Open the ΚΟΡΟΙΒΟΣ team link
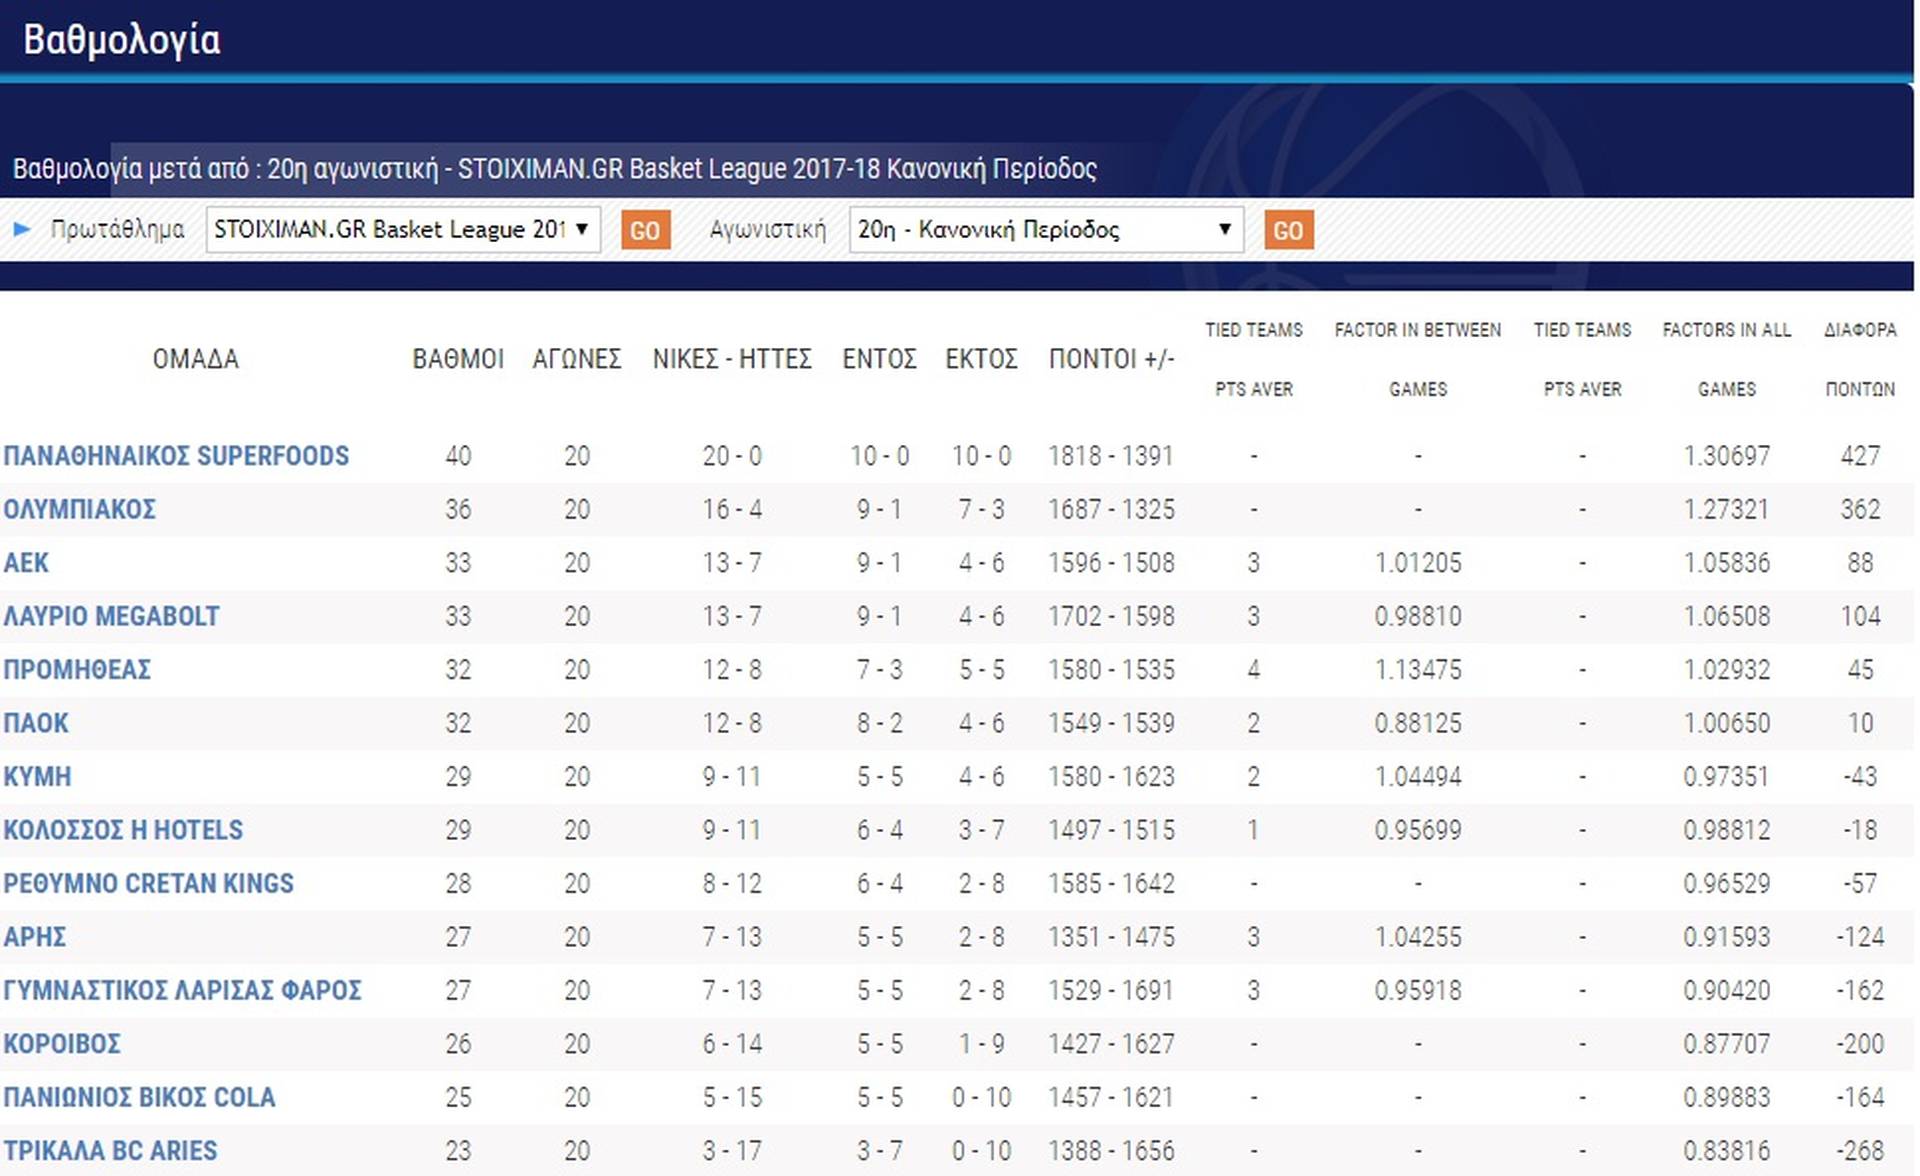 [62, 1044]
